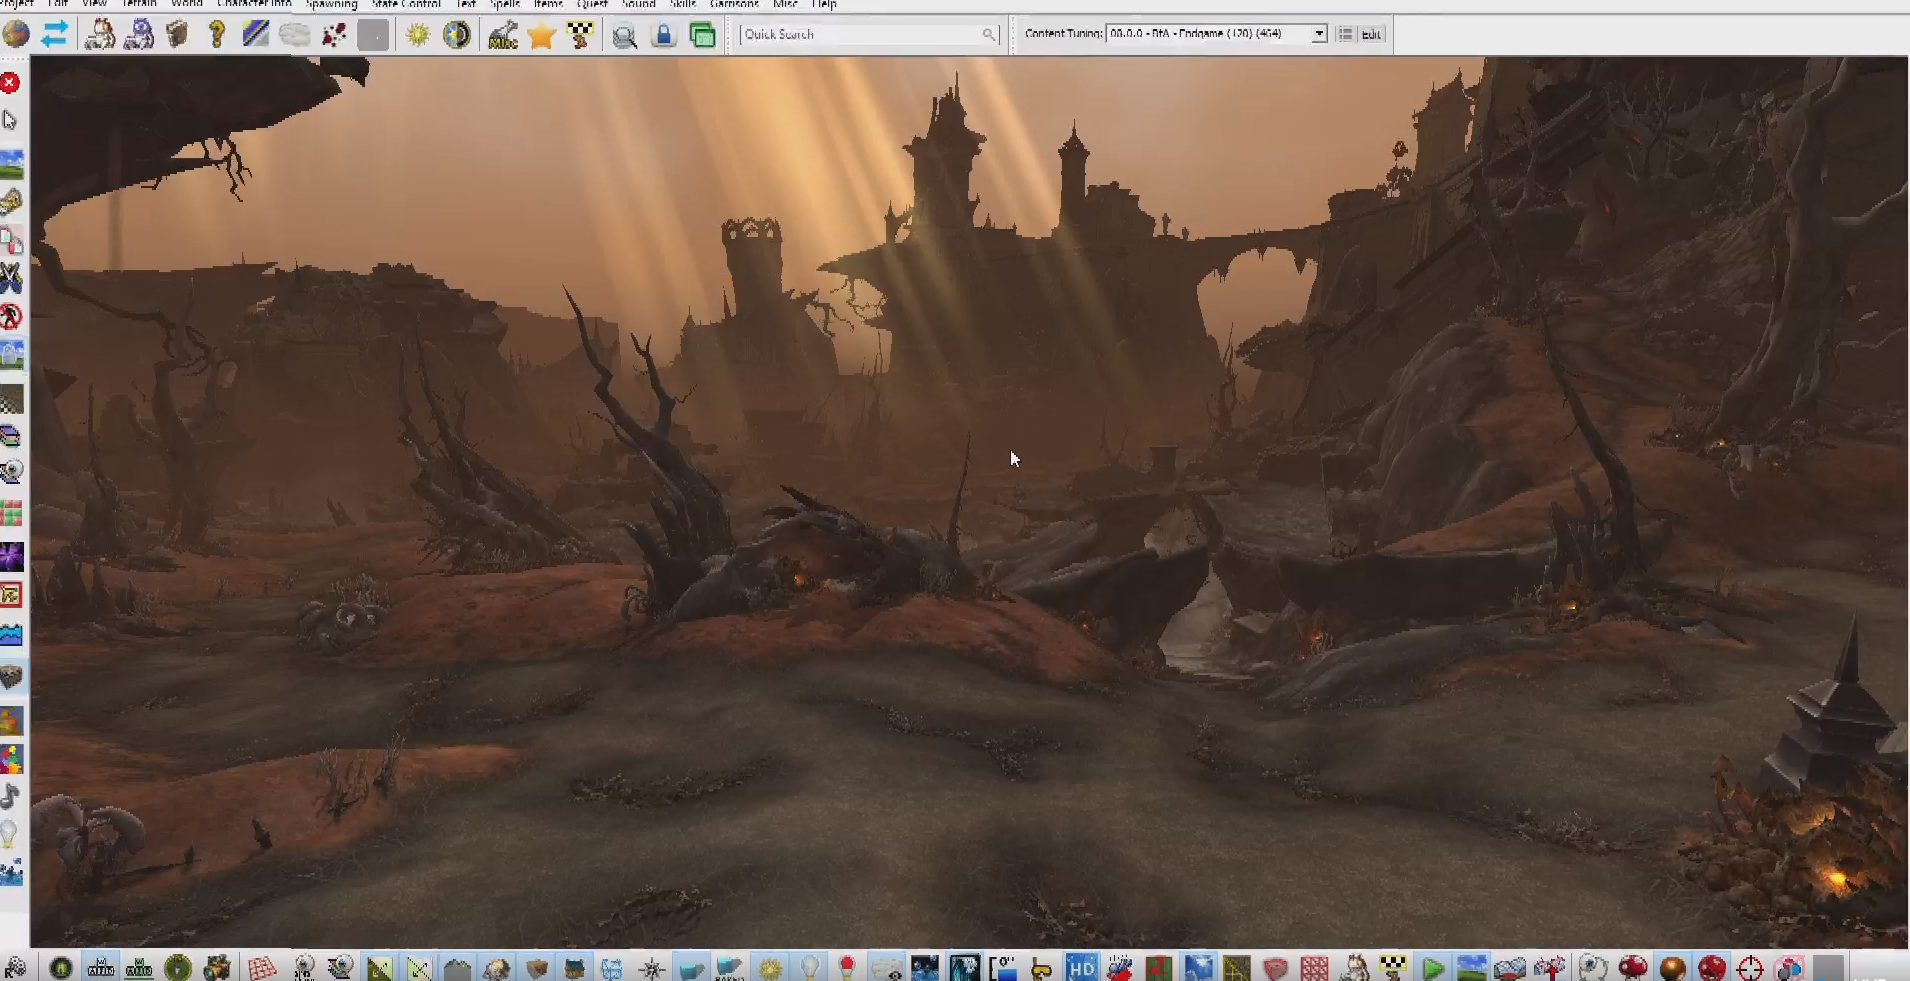Screen dimensions: 1910x981
Task: Toggle the red grid icon in bottom toolbar
Action: click(x=262, y=968)
